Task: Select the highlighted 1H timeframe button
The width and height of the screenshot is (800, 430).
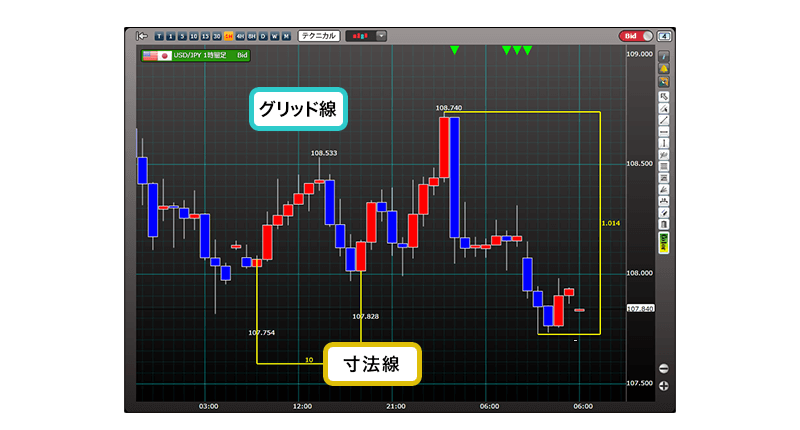Action: pos(229,36)
